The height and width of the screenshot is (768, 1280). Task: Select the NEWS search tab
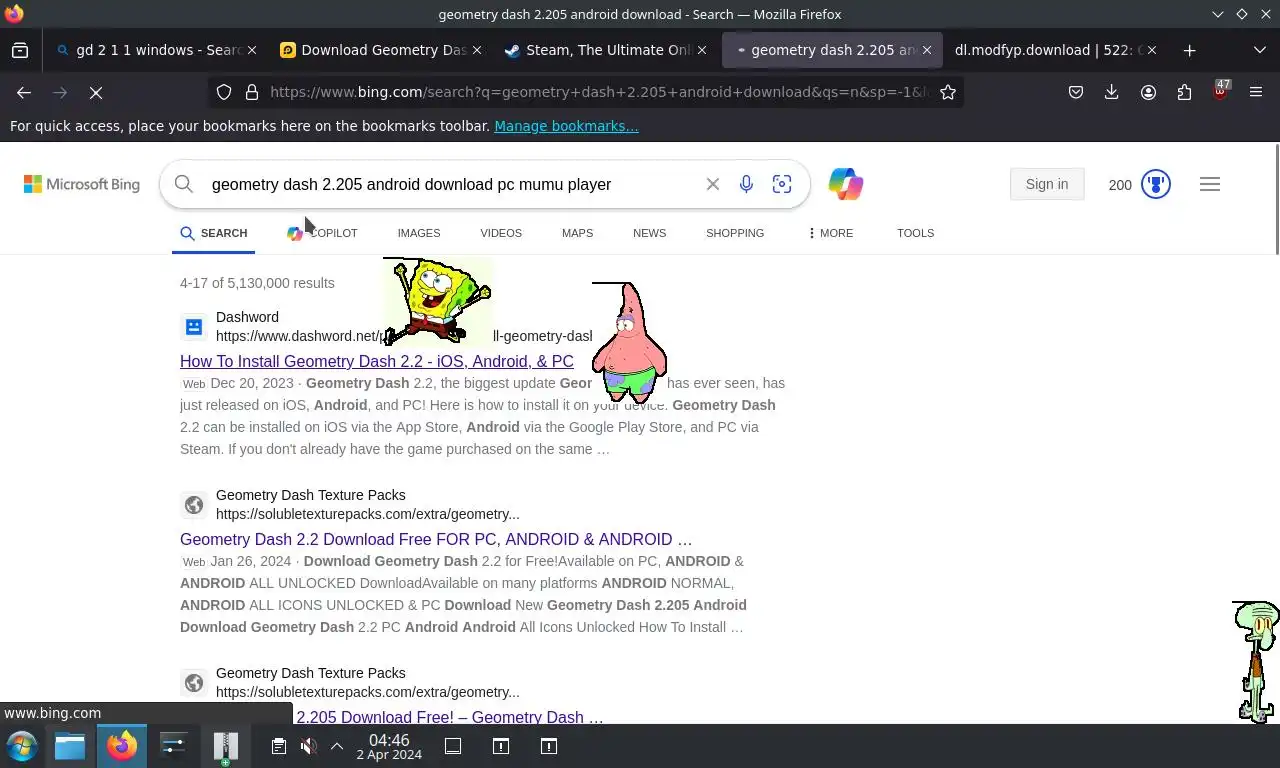tap(649, 233)
